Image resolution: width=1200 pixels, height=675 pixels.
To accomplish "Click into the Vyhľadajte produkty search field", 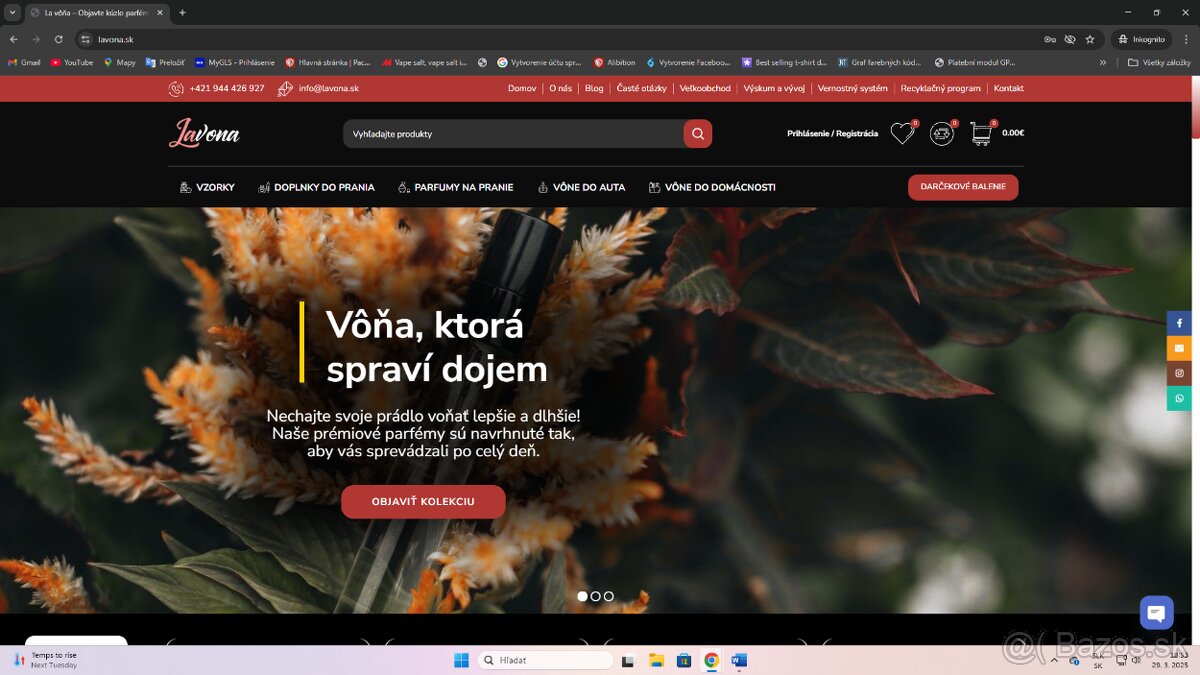I will (x=512, y=134).
